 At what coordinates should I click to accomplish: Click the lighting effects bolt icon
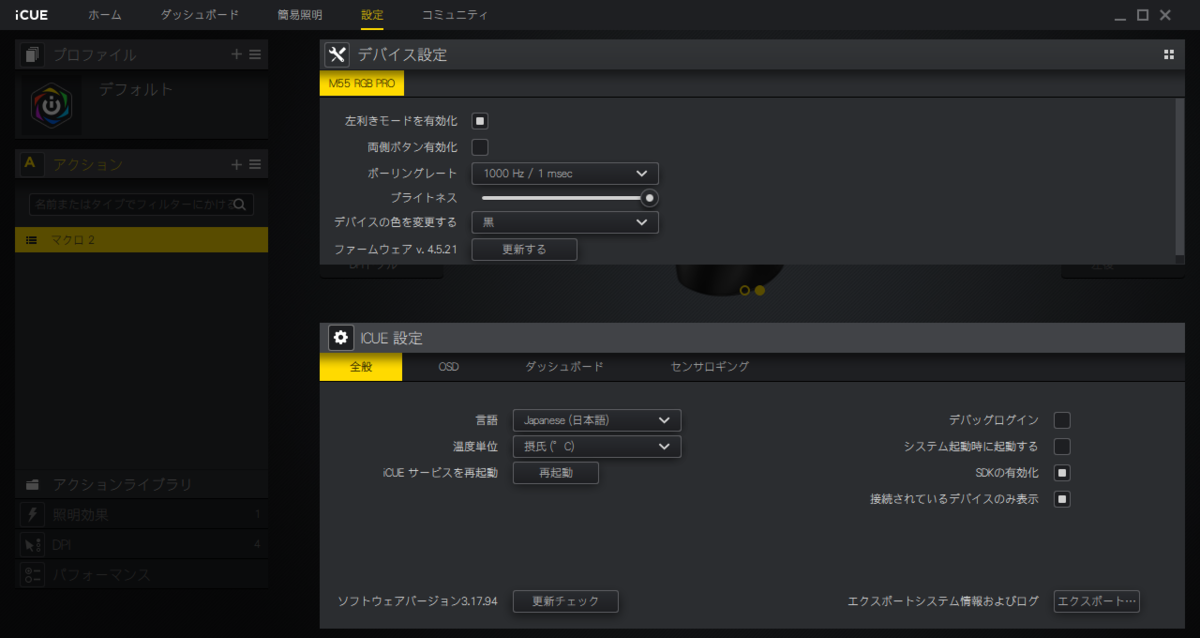coord(32,515)
